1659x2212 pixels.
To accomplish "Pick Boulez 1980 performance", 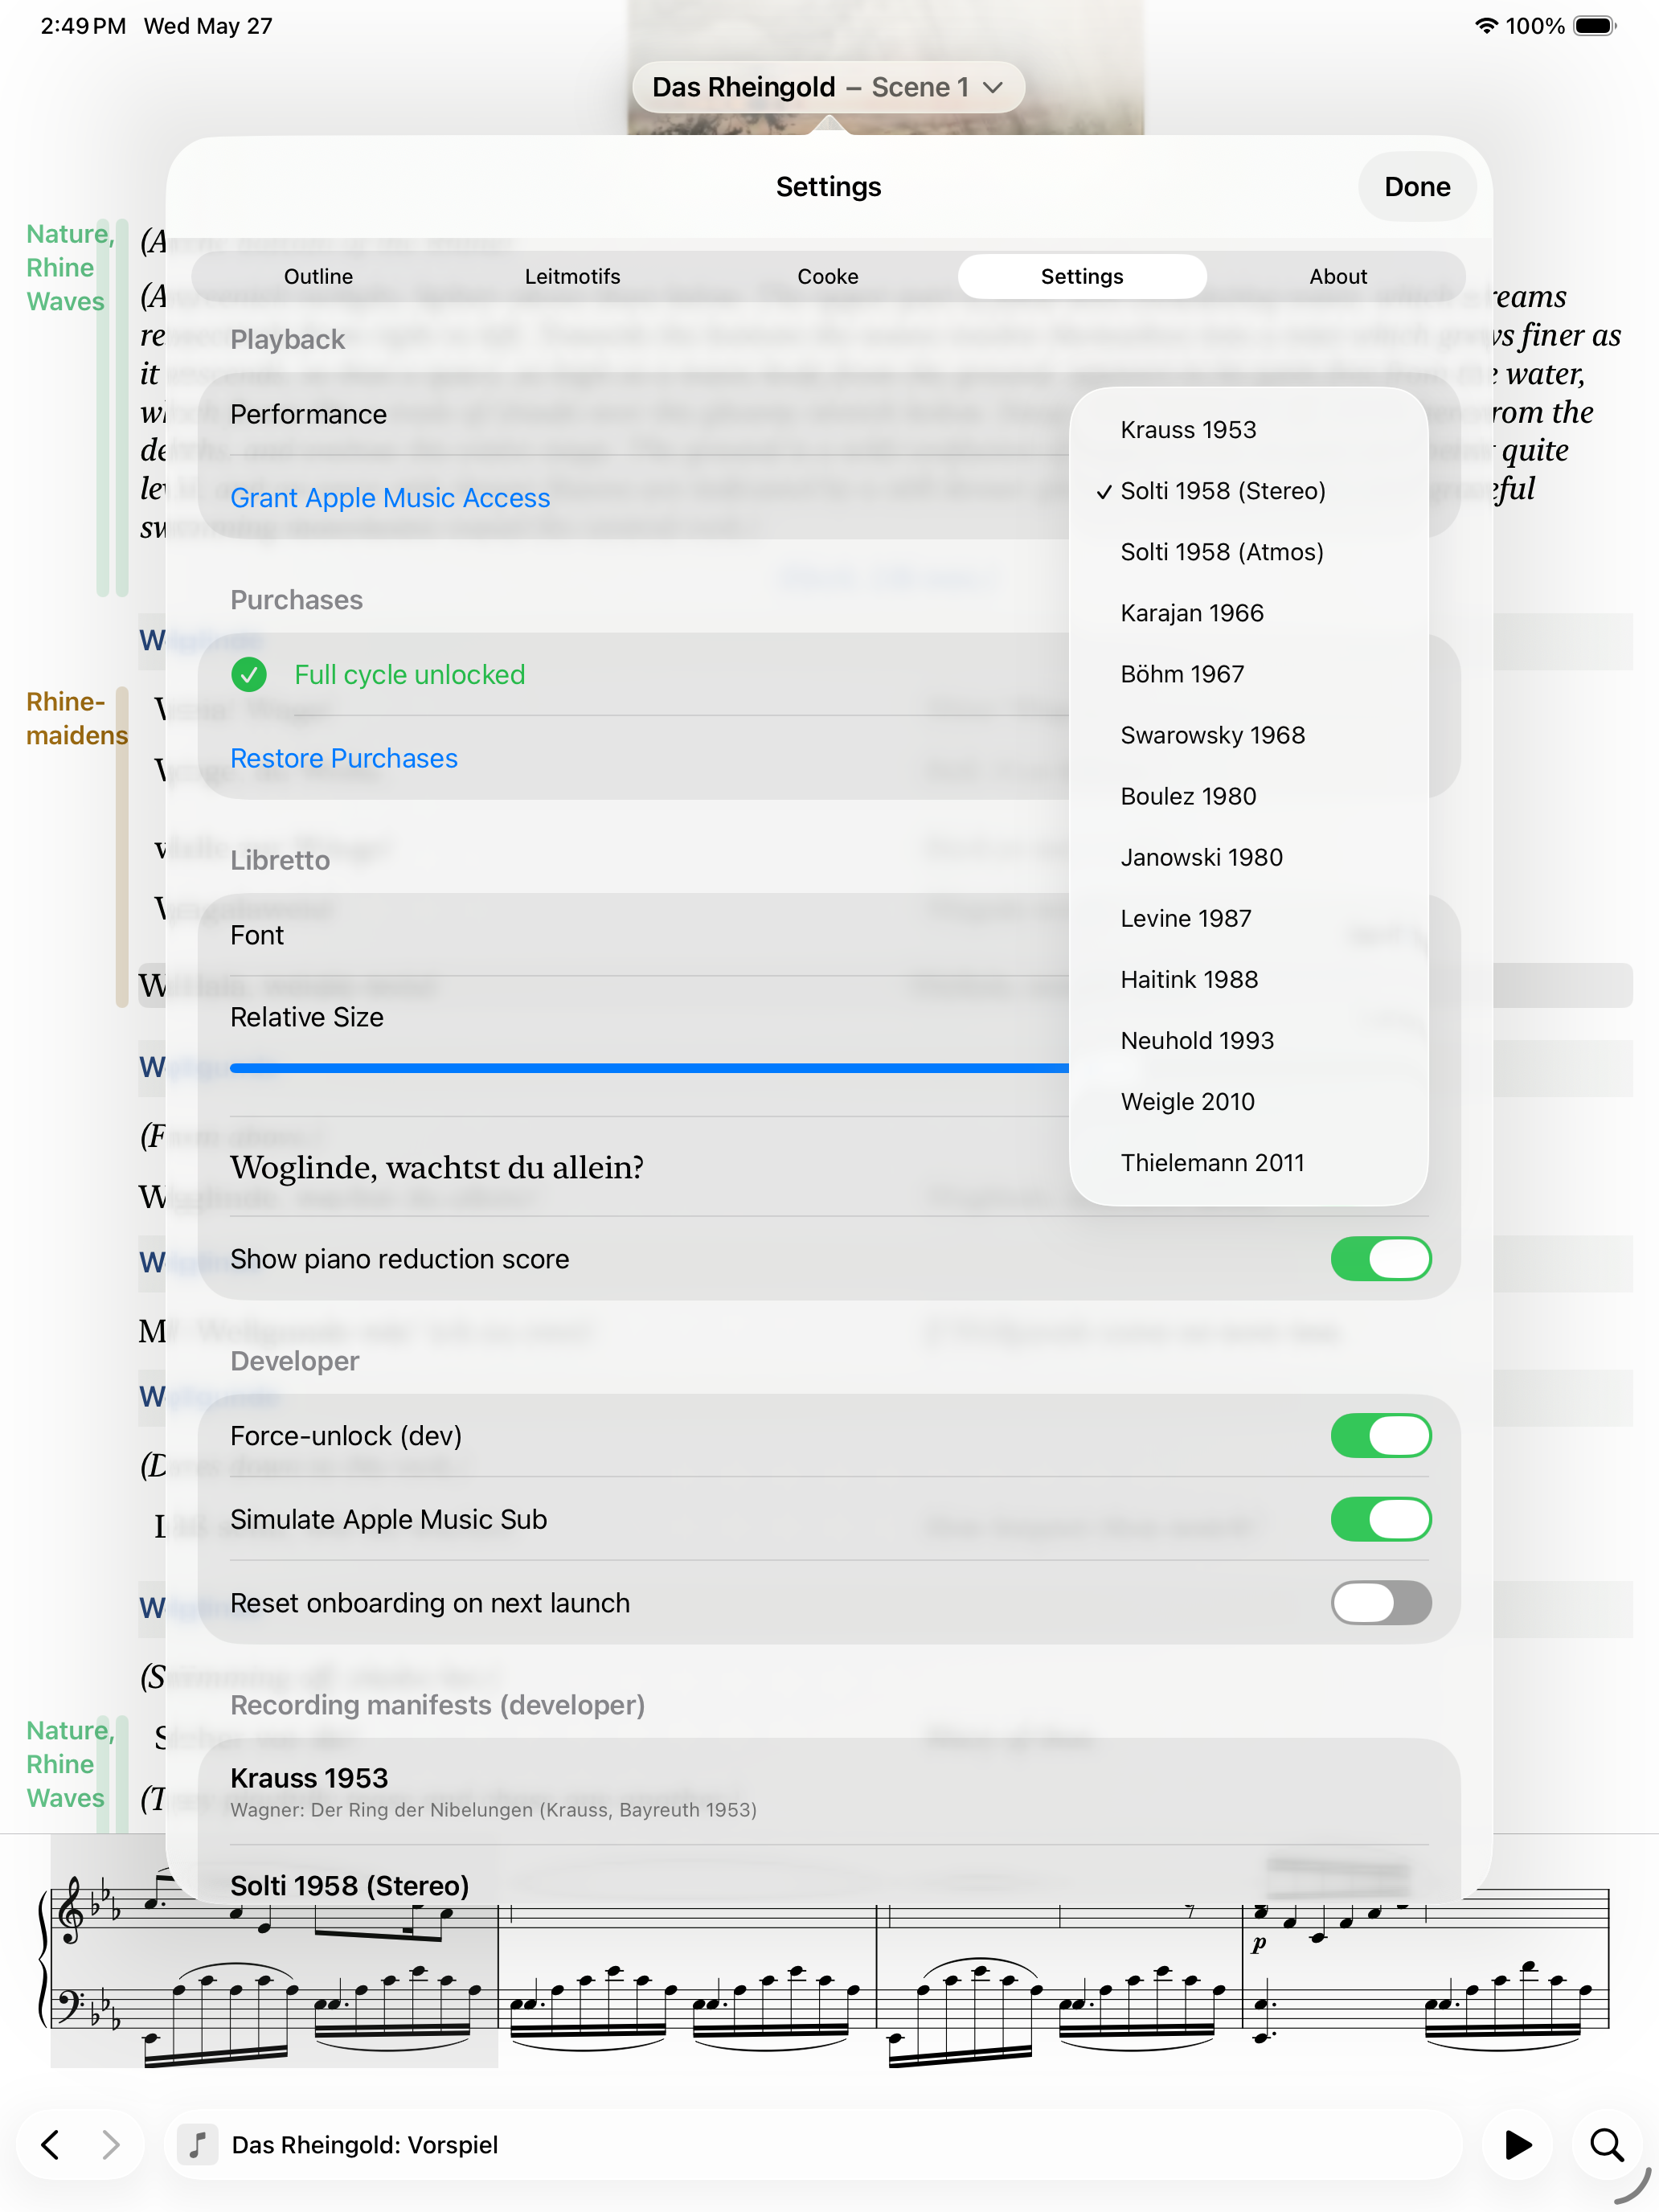I will 1248,796.
